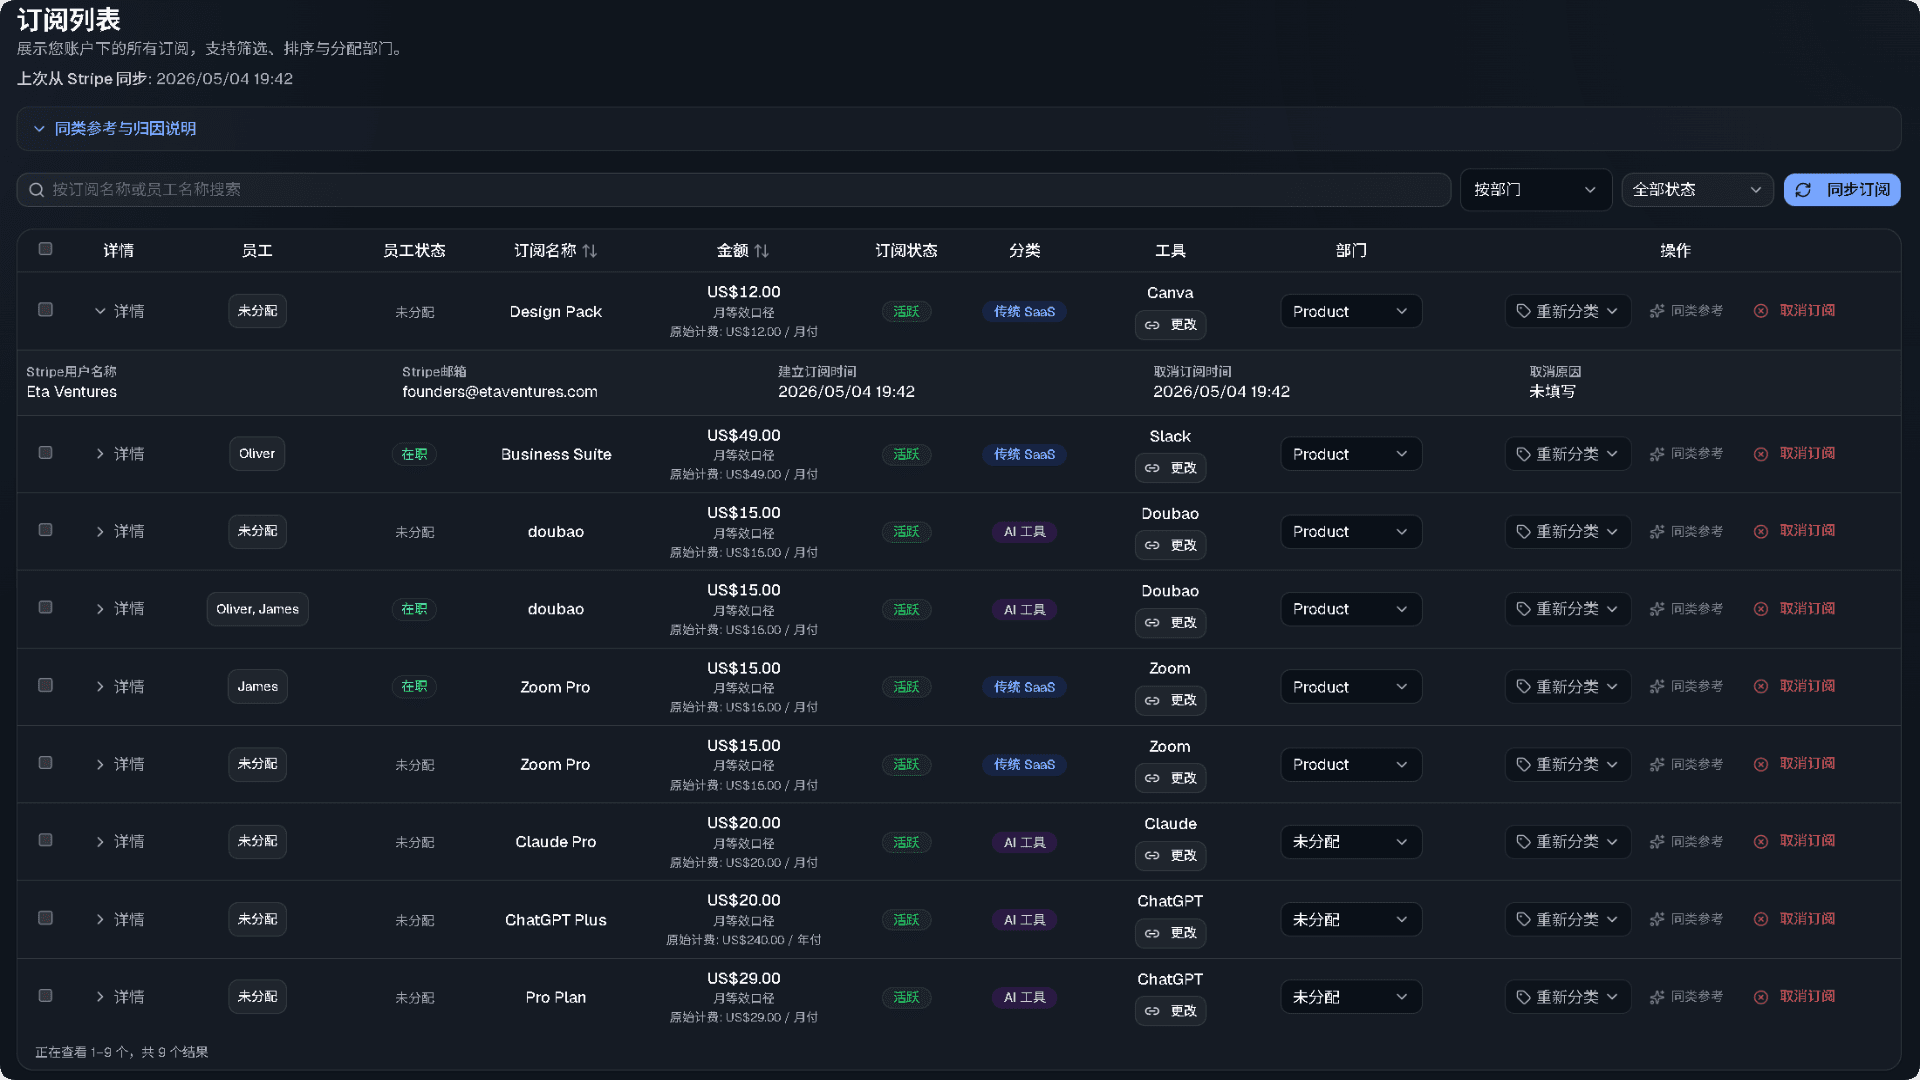
Task: Check the Oliver, James doubao row checkbox
Action: (x=45, y=608)
